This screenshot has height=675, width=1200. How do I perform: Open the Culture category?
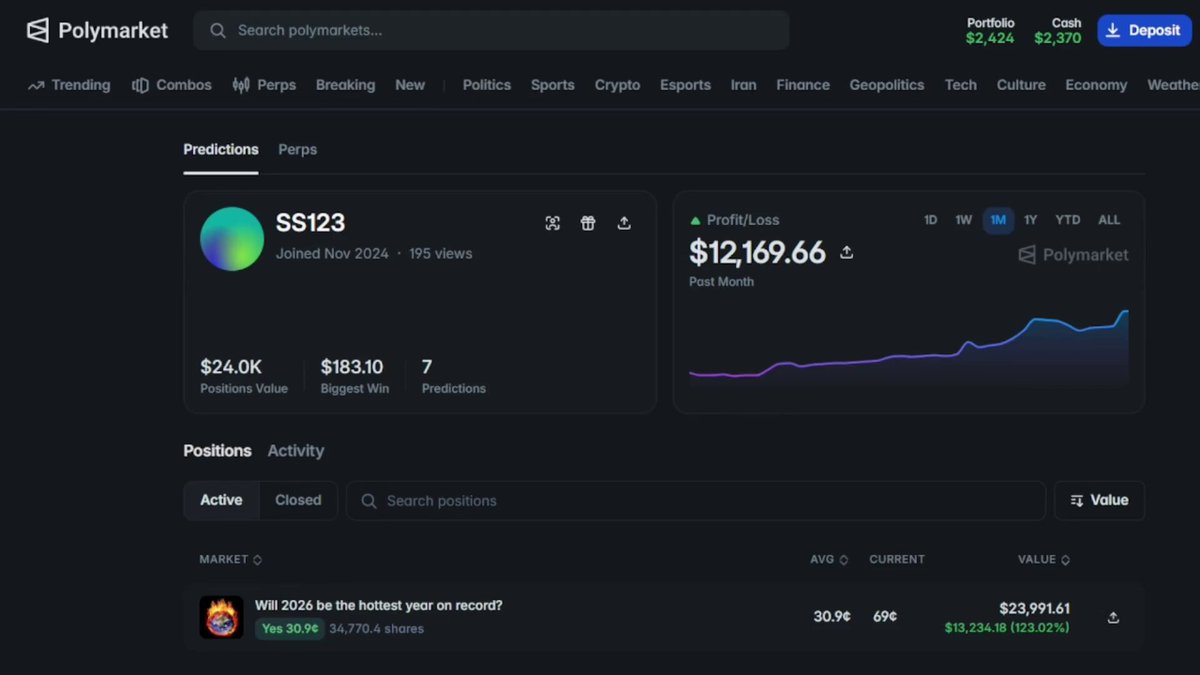point(1021,85)
